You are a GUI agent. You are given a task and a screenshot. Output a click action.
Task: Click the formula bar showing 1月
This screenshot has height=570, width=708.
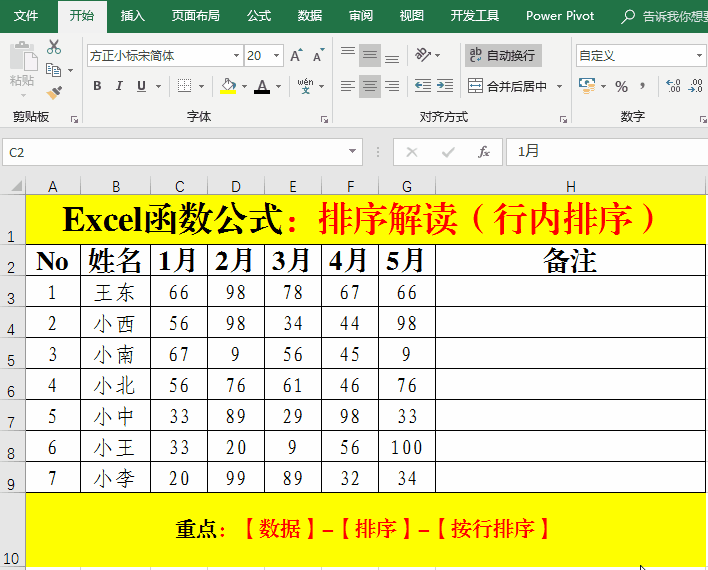tap(607, 152)
